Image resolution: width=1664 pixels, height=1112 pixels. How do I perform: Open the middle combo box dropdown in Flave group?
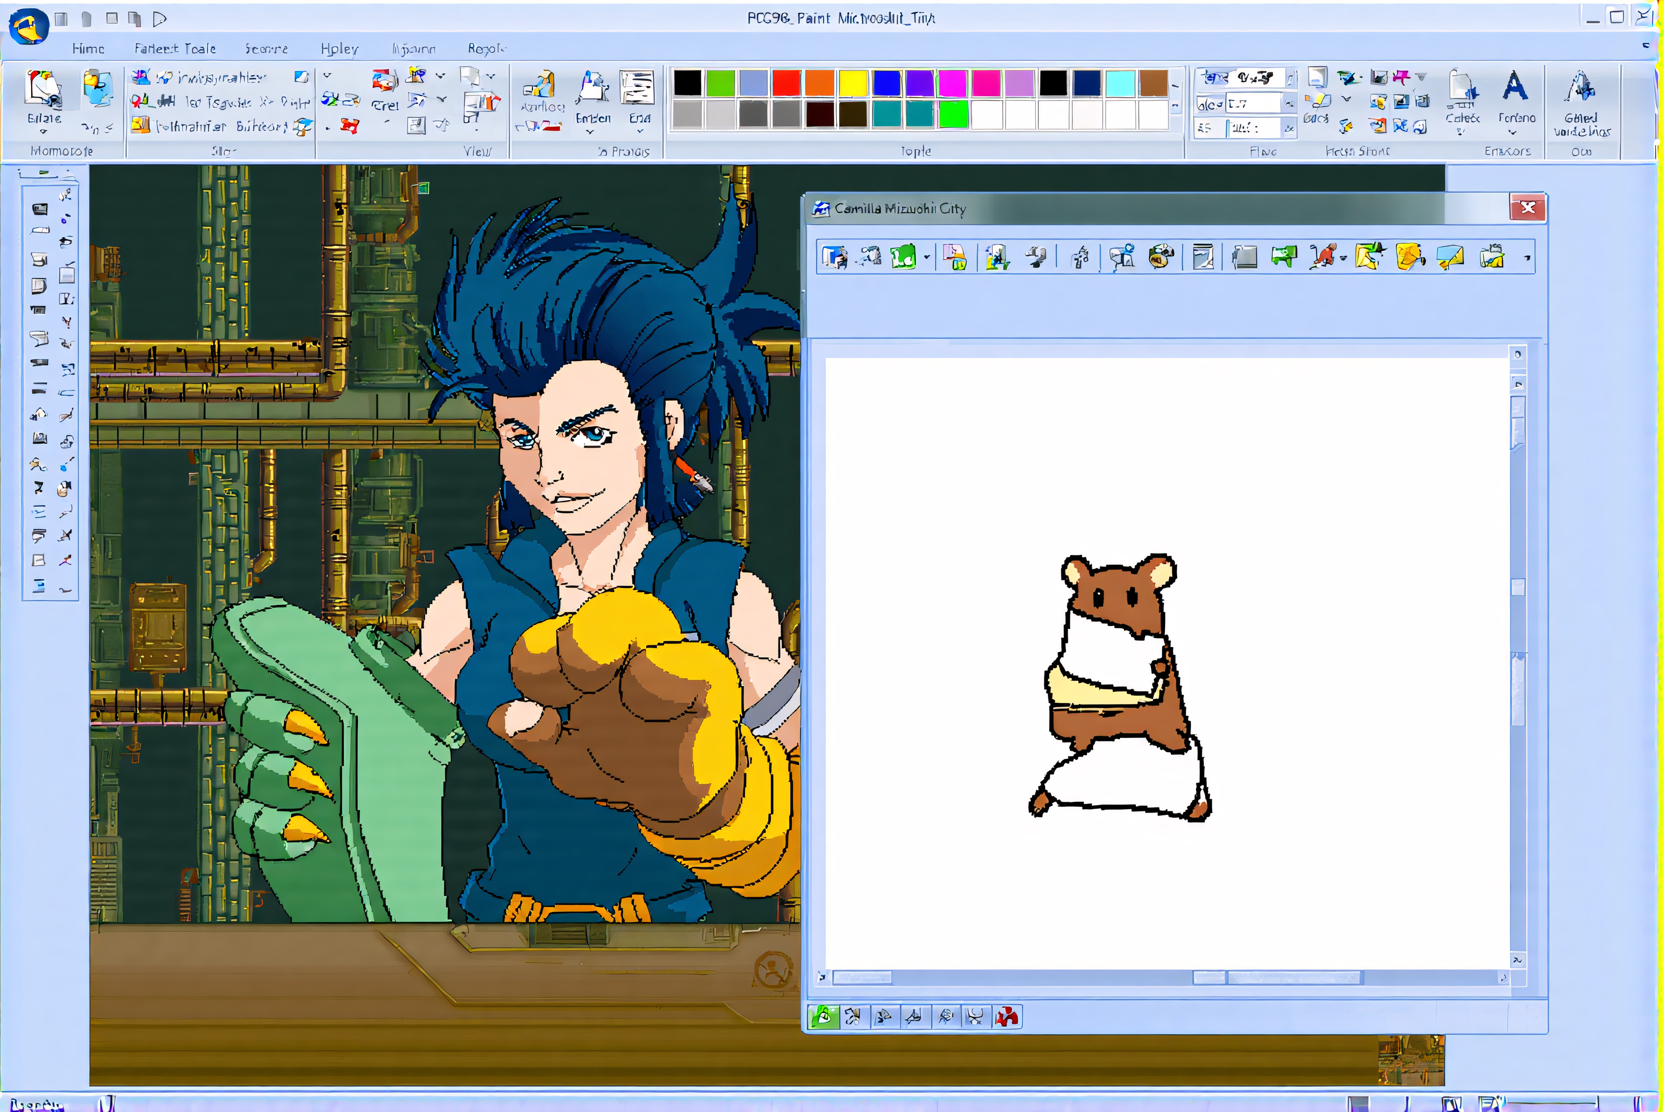click(1289, 103)
